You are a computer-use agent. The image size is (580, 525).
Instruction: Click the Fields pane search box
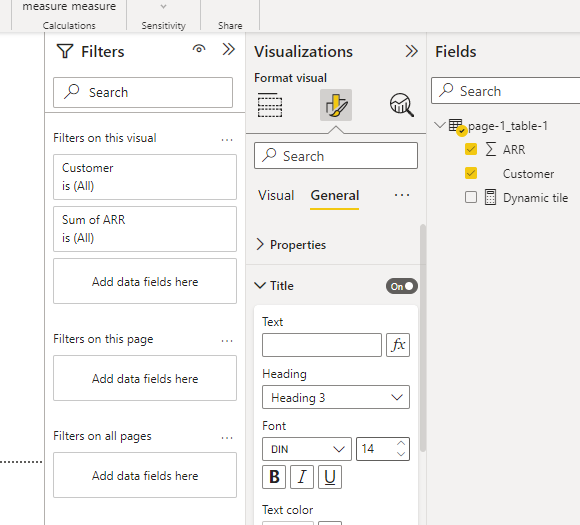click(505, 91)
